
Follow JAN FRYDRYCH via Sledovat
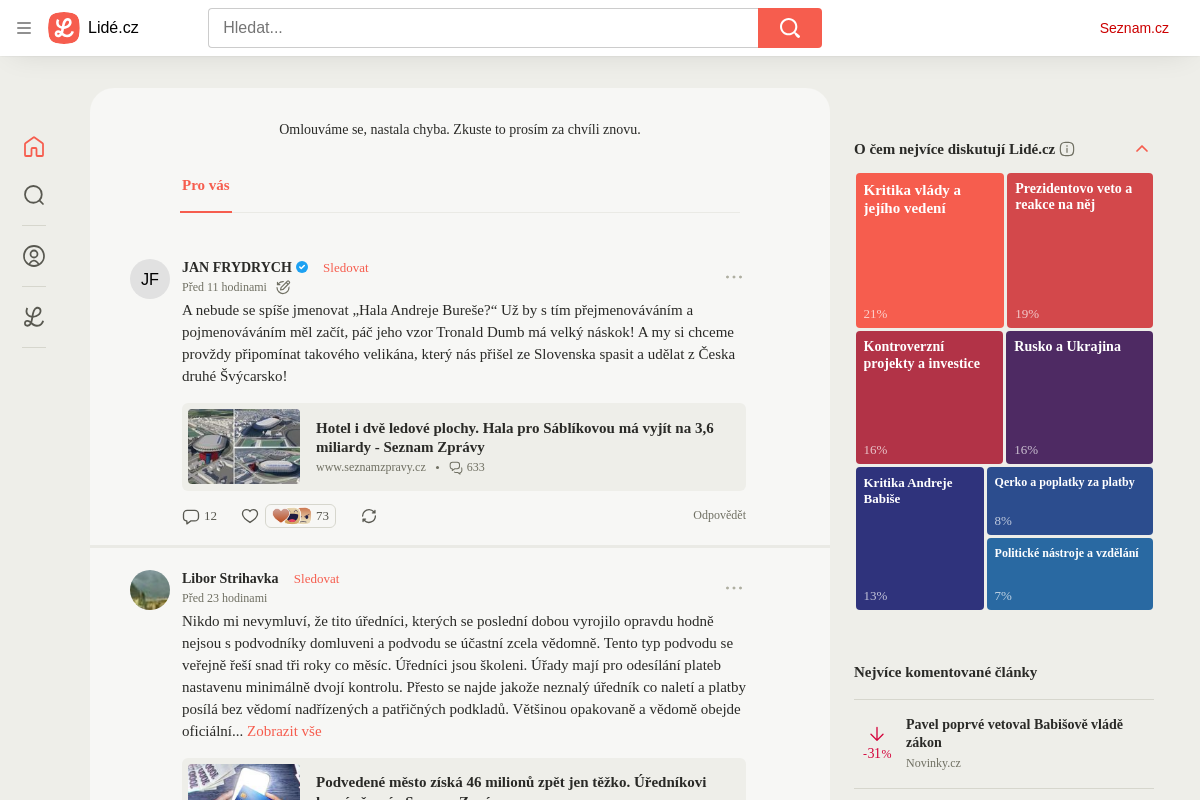point(346,268)
